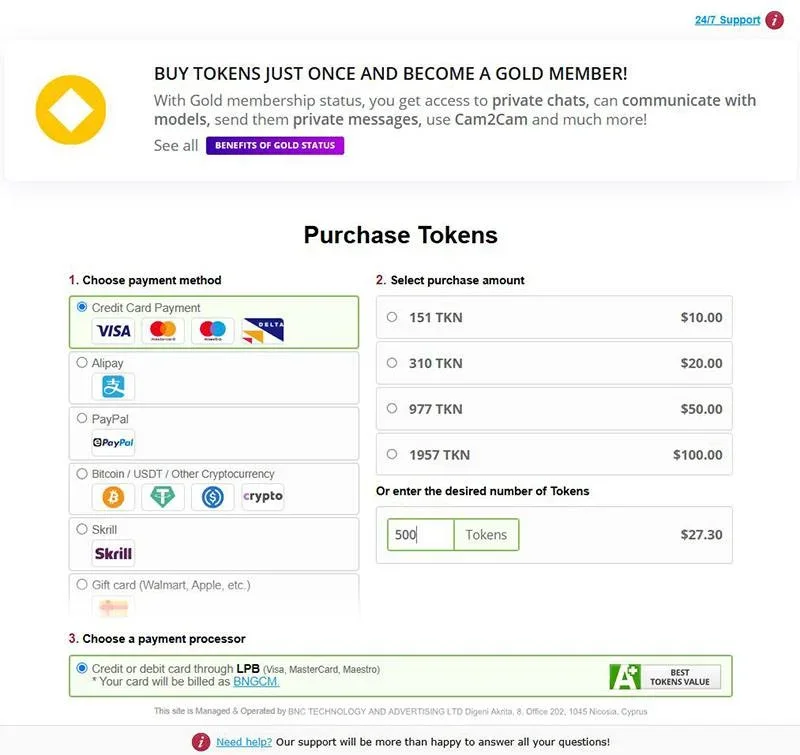This screenshot has width=800, height=755.
Task: Click the Skrill logo icon
Action: click(x=113, y=553)
